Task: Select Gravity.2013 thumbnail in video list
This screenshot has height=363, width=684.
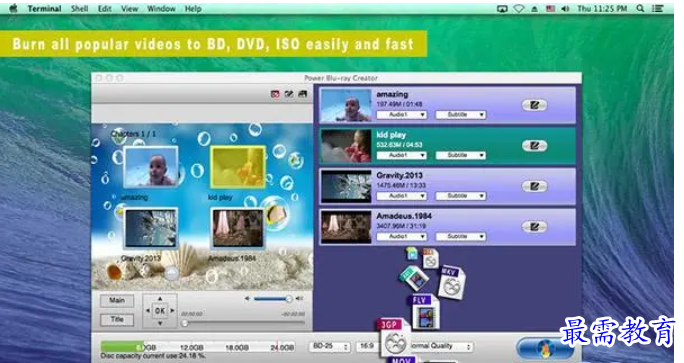Action: (346, 187)
